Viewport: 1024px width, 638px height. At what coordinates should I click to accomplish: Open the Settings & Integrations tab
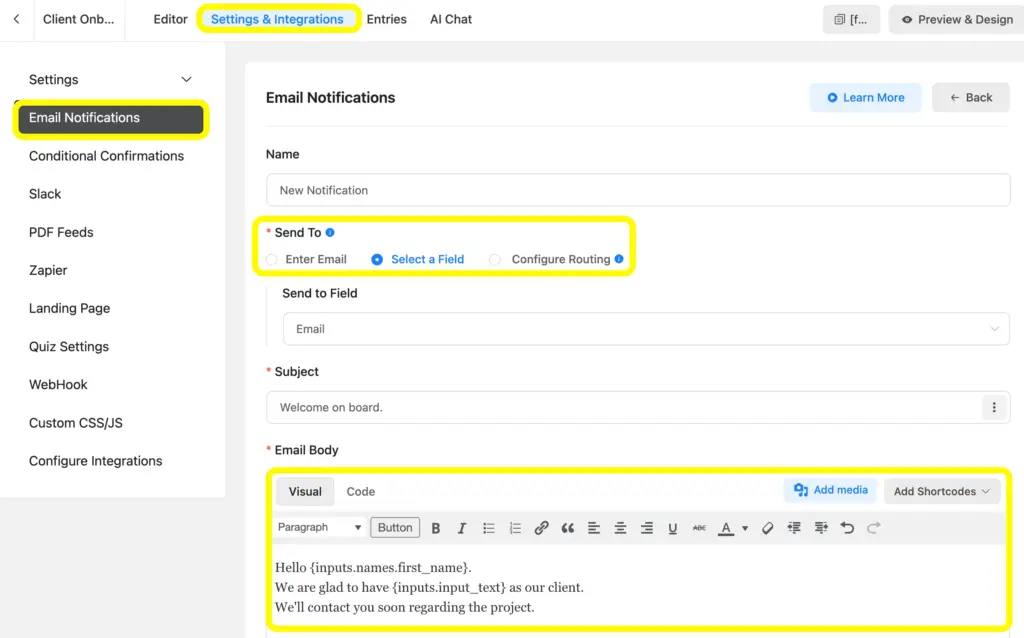click(x=277, y=20)
